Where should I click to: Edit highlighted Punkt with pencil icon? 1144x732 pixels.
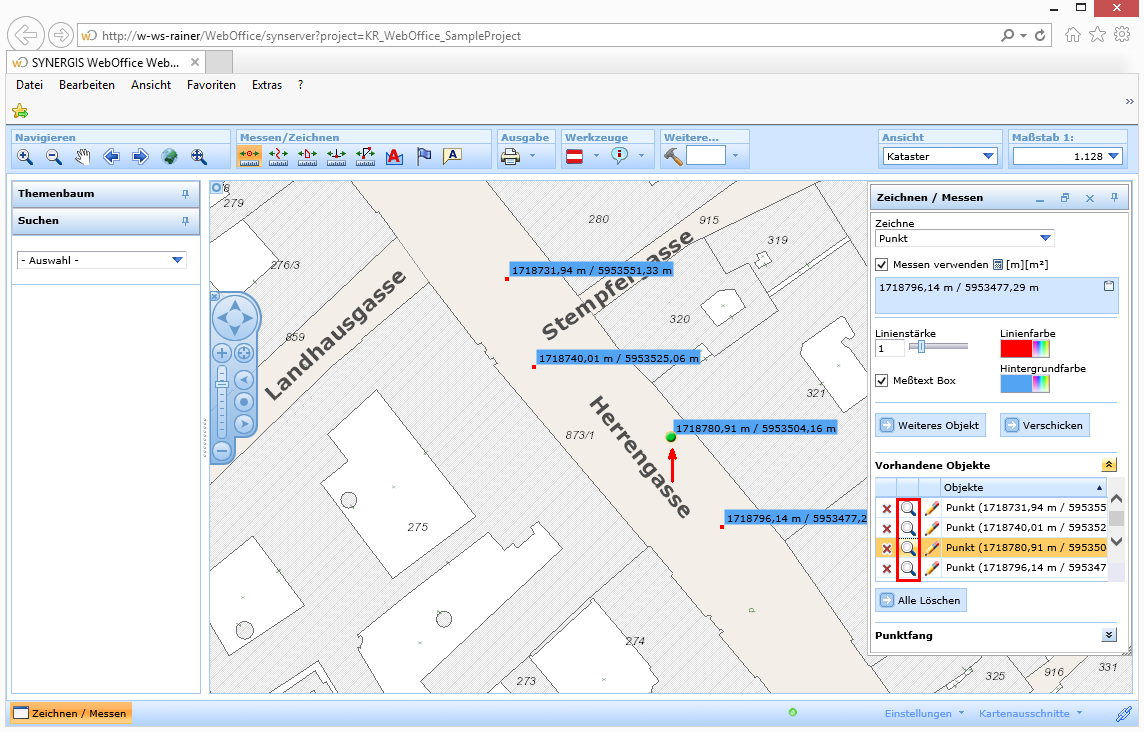(932, 548)
